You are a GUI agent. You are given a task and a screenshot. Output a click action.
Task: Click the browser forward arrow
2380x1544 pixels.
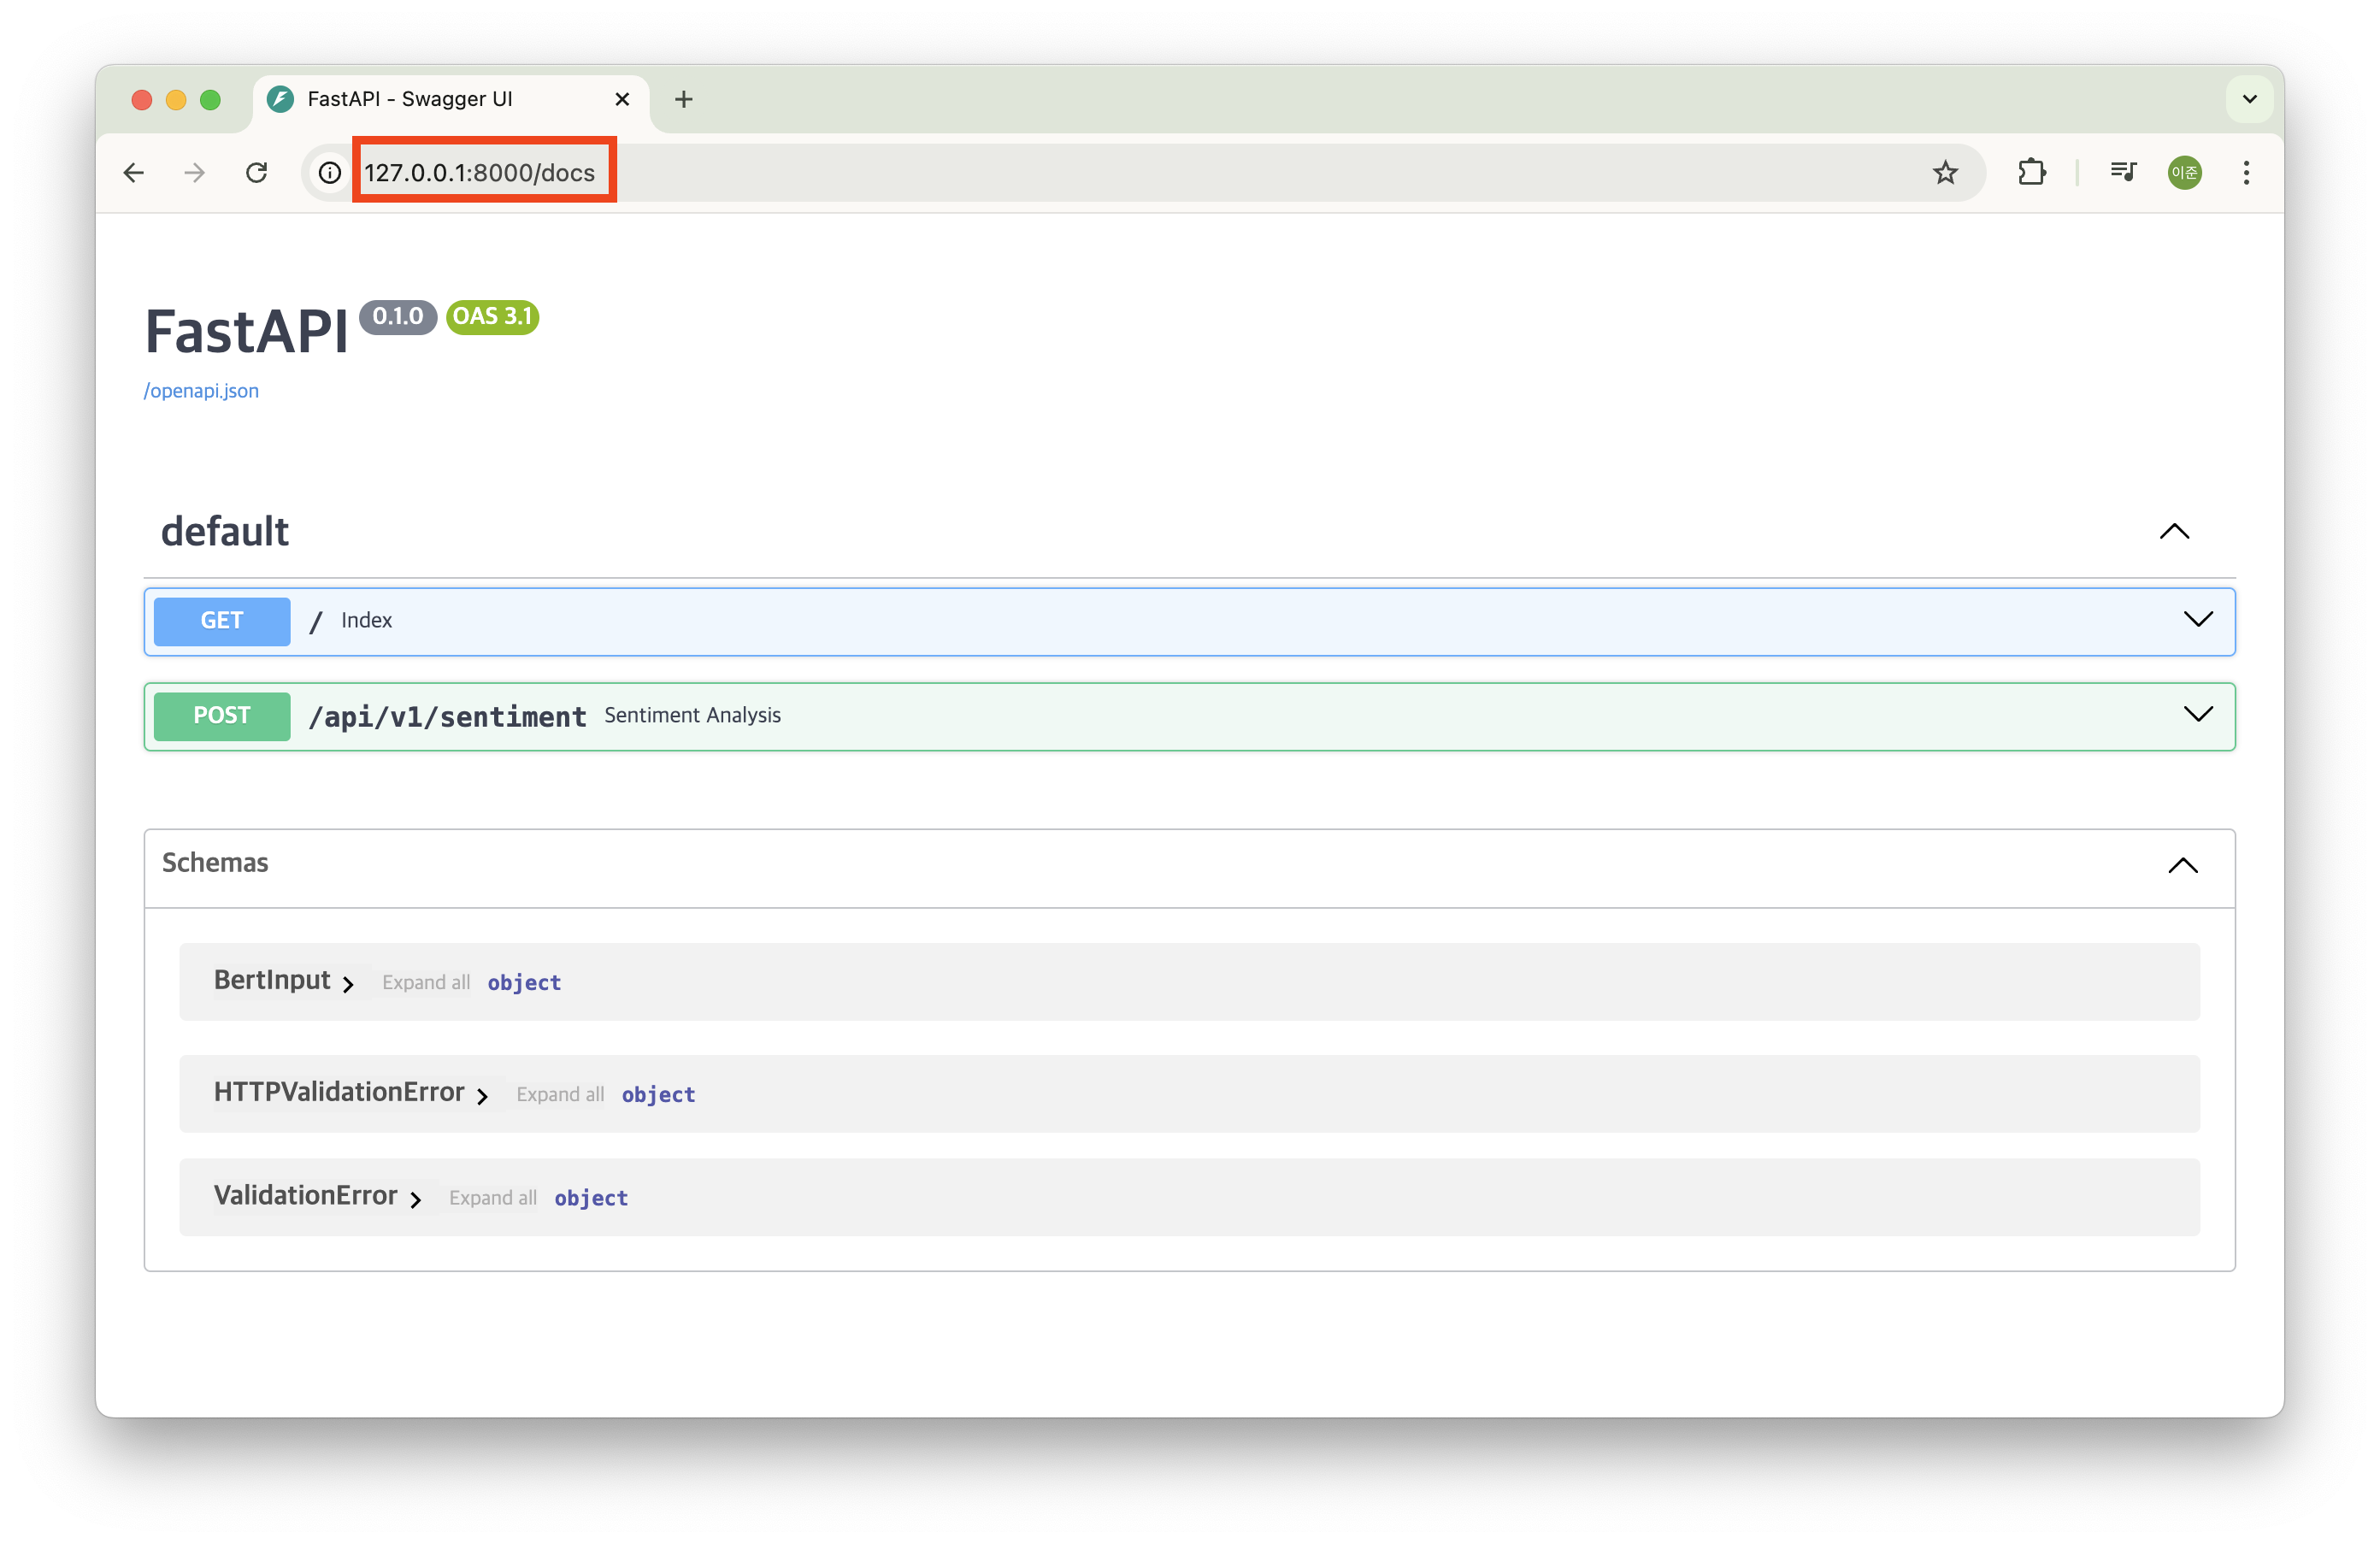[x=195, y=173]
